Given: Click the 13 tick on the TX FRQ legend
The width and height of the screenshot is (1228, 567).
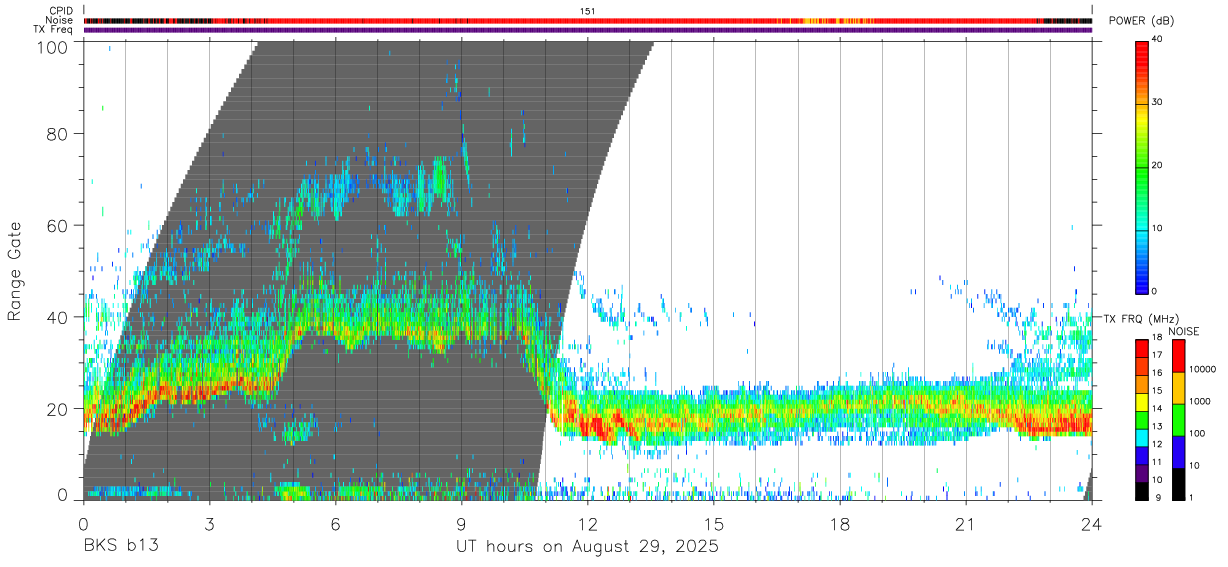Looking at the screenshot, I should pyautogui.click(x=1157, y=427).
